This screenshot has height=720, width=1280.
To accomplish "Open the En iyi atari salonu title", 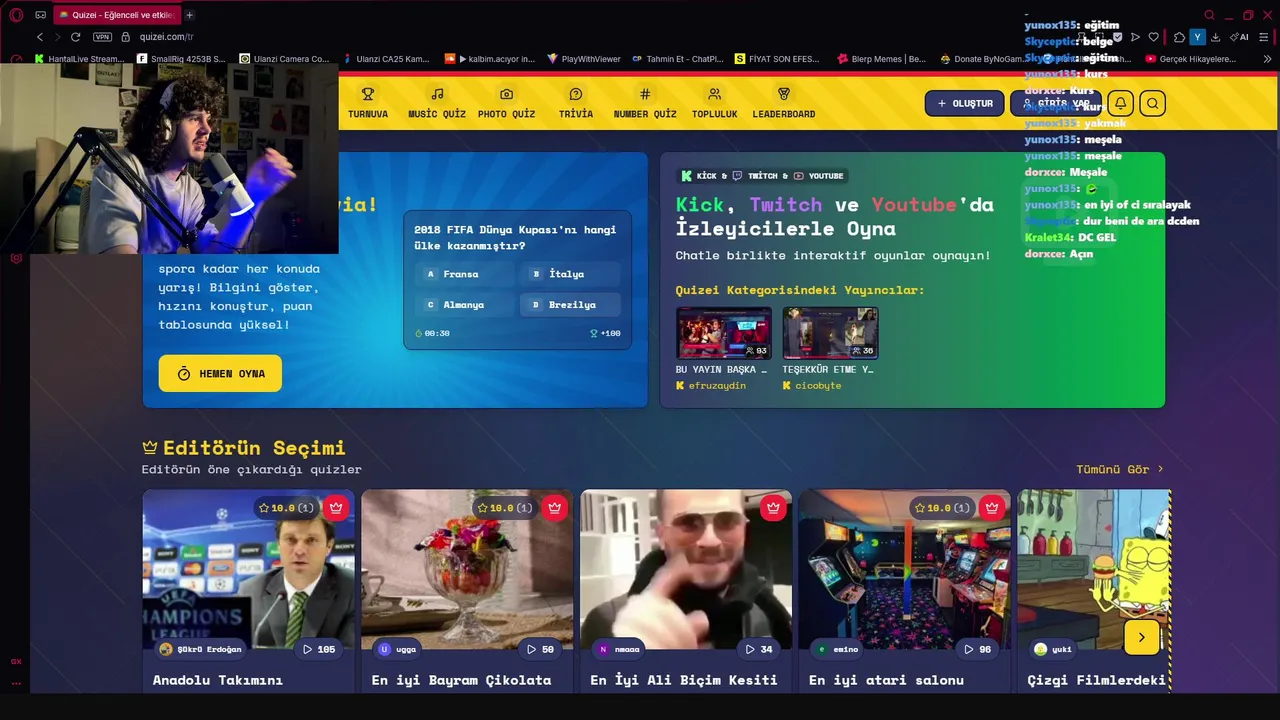I will [x=886, y=680].
